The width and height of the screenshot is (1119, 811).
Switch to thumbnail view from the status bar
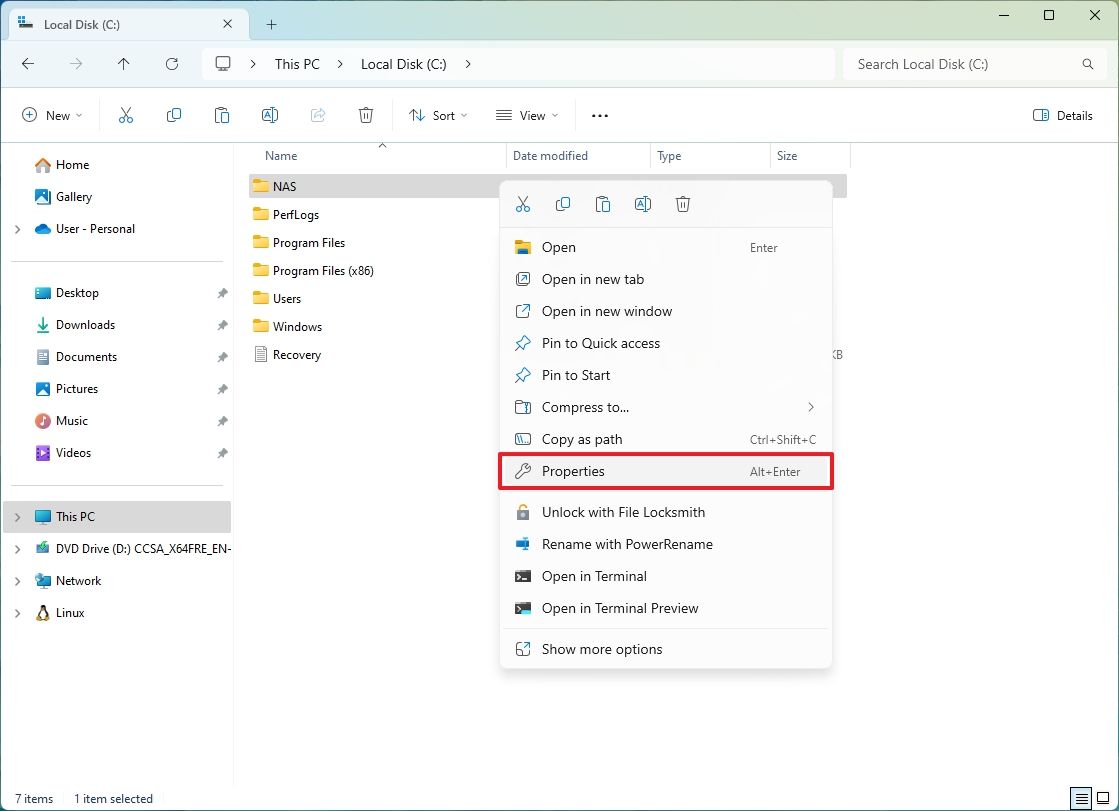1103,799
